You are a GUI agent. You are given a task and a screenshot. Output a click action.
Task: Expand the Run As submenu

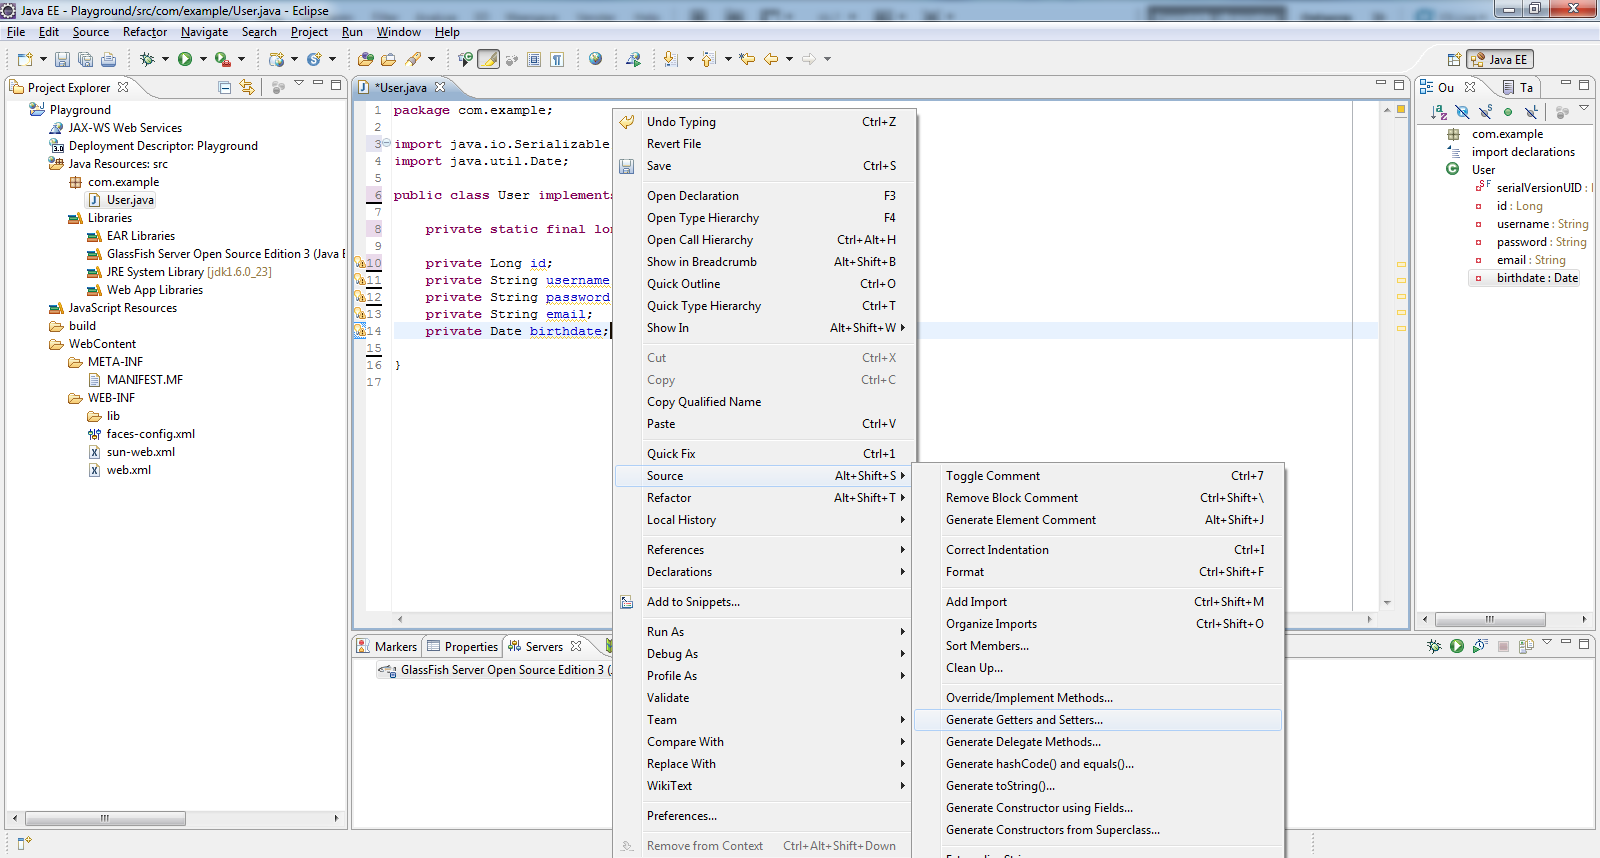(x=765, y=632)
